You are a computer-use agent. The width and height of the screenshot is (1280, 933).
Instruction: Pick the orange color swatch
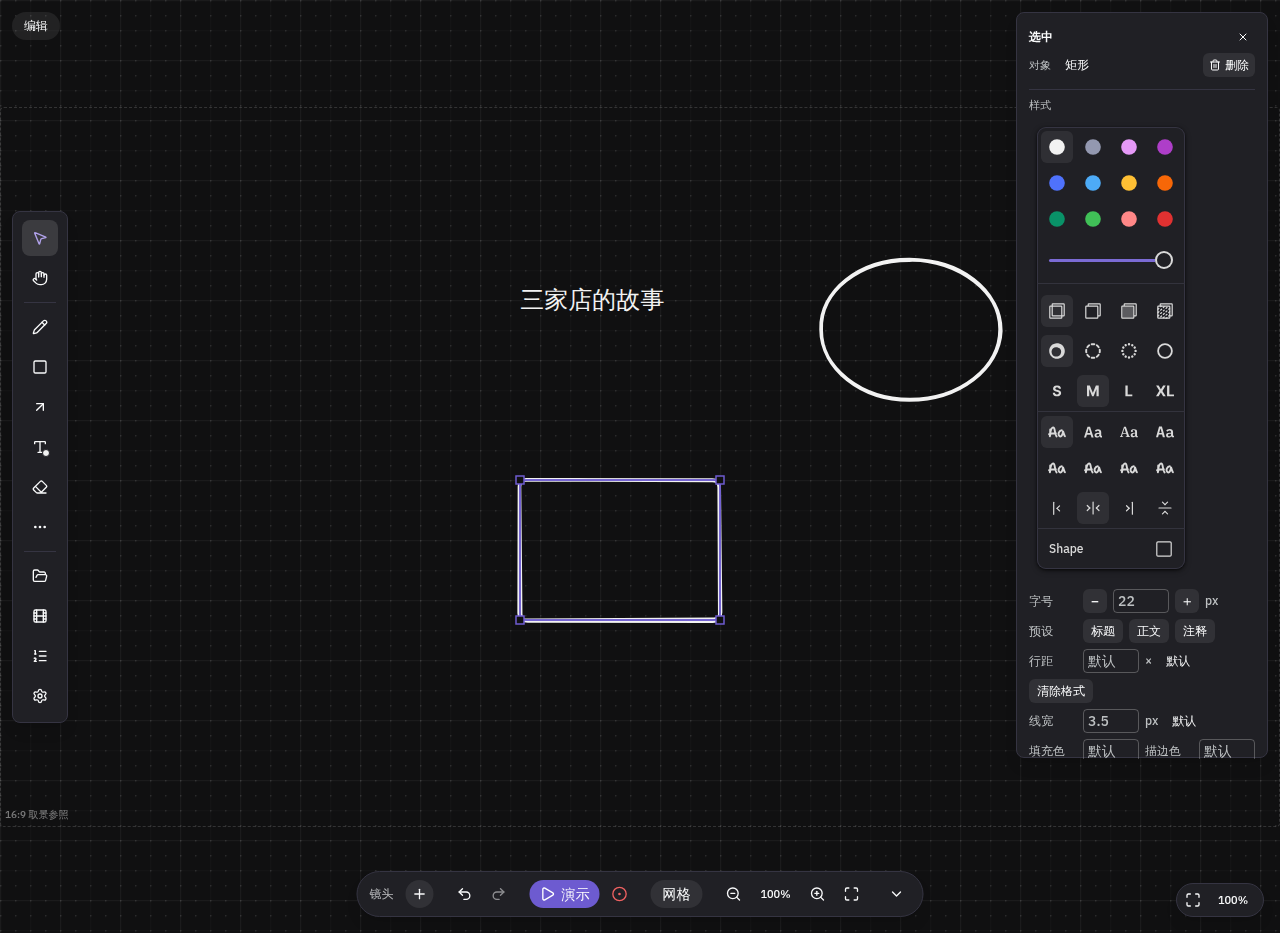(1165, 183)
